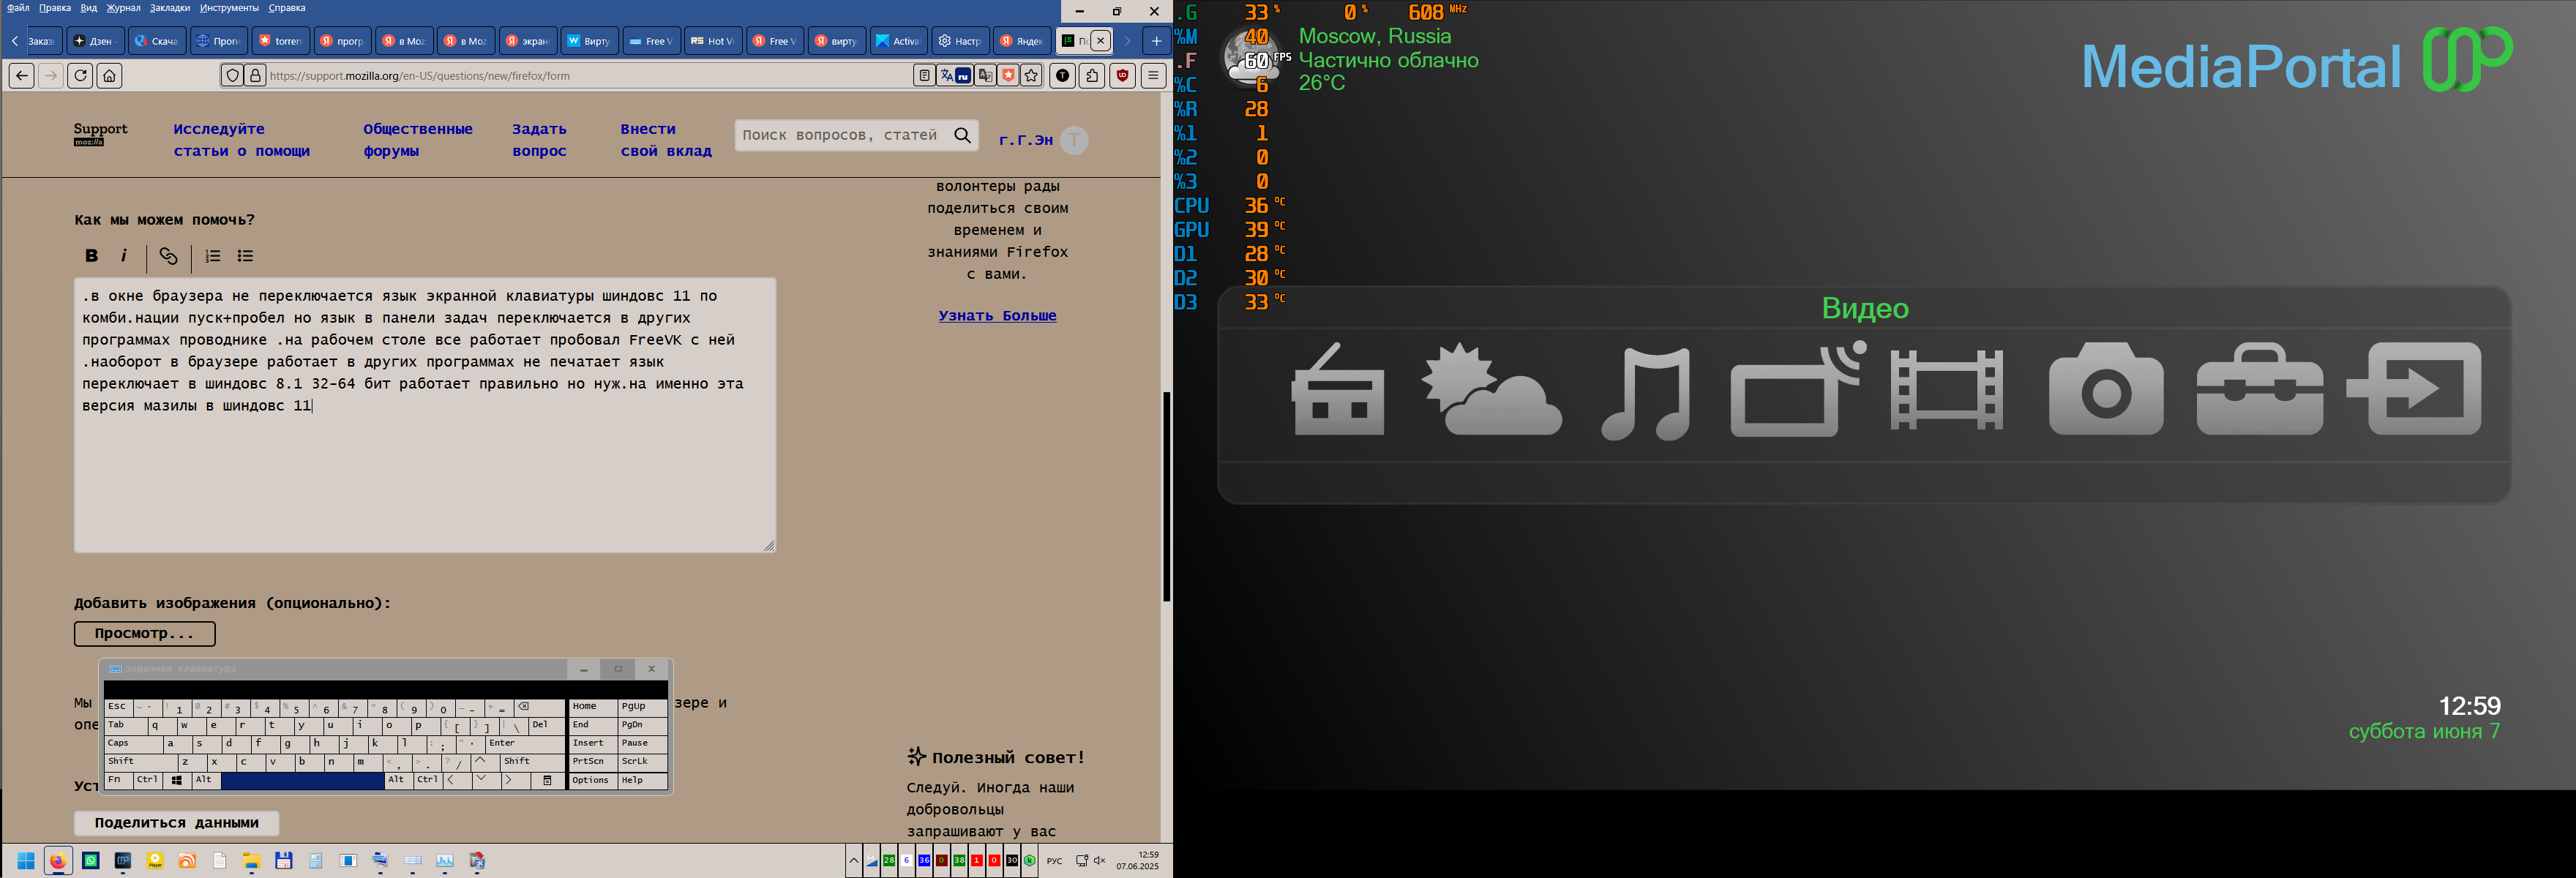The image size is (2576, 878).
Task: Insert a link with the chain icon
Action: coord(168,256)
